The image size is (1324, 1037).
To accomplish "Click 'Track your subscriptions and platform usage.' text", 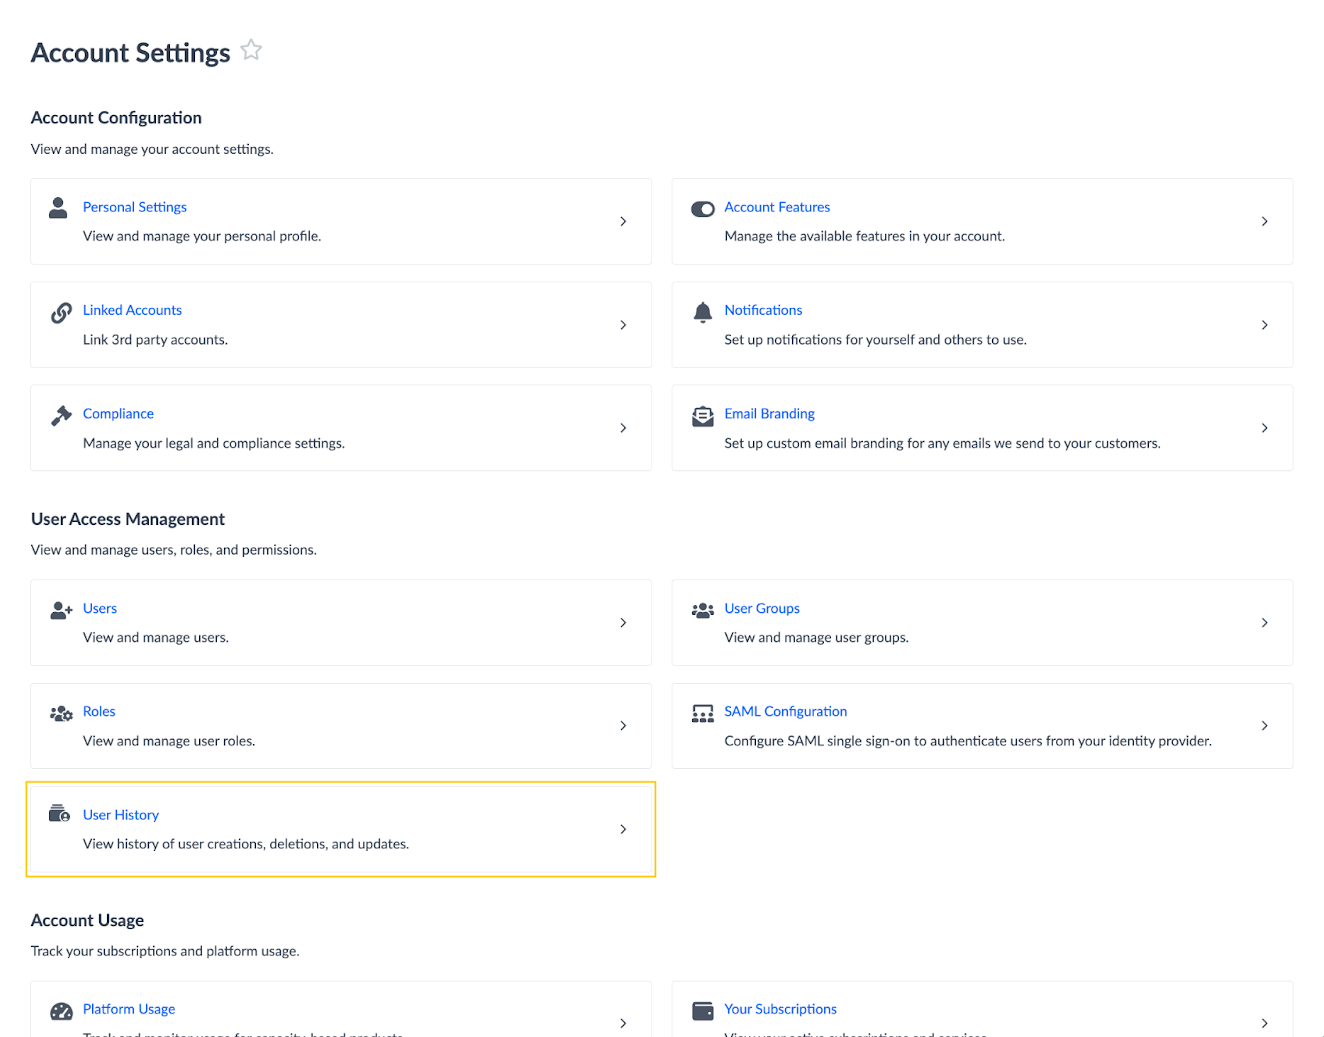I will coord(165,951).
